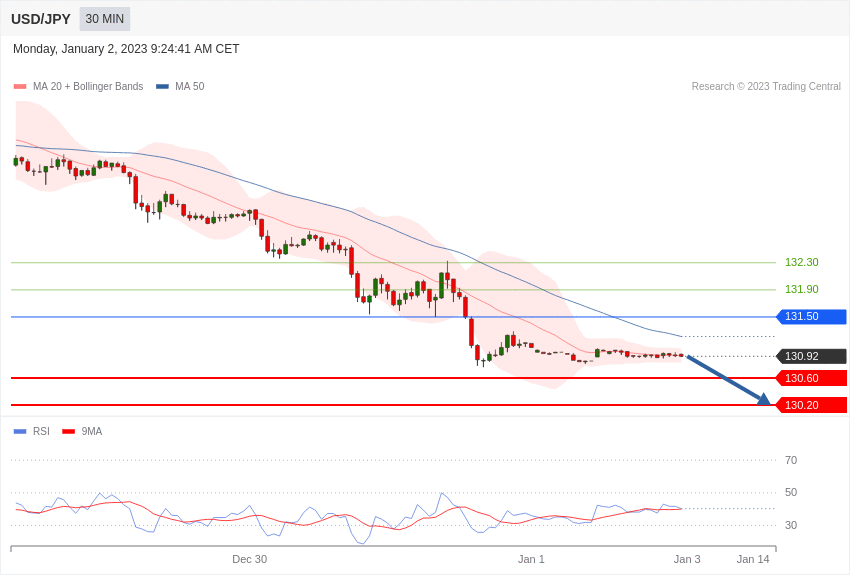850x576 pixels.
Task: Click the USD/JPY pair title
Action: pos(41,19)
